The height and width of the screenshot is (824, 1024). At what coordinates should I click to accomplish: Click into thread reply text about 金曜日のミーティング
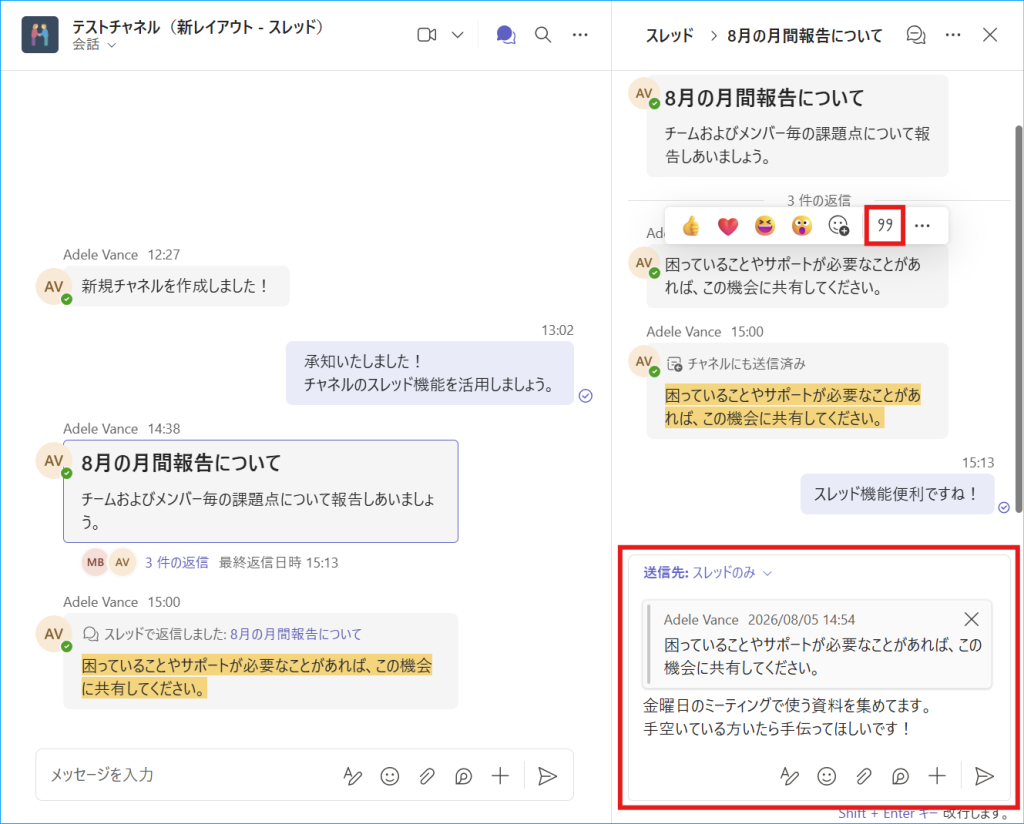787,717
